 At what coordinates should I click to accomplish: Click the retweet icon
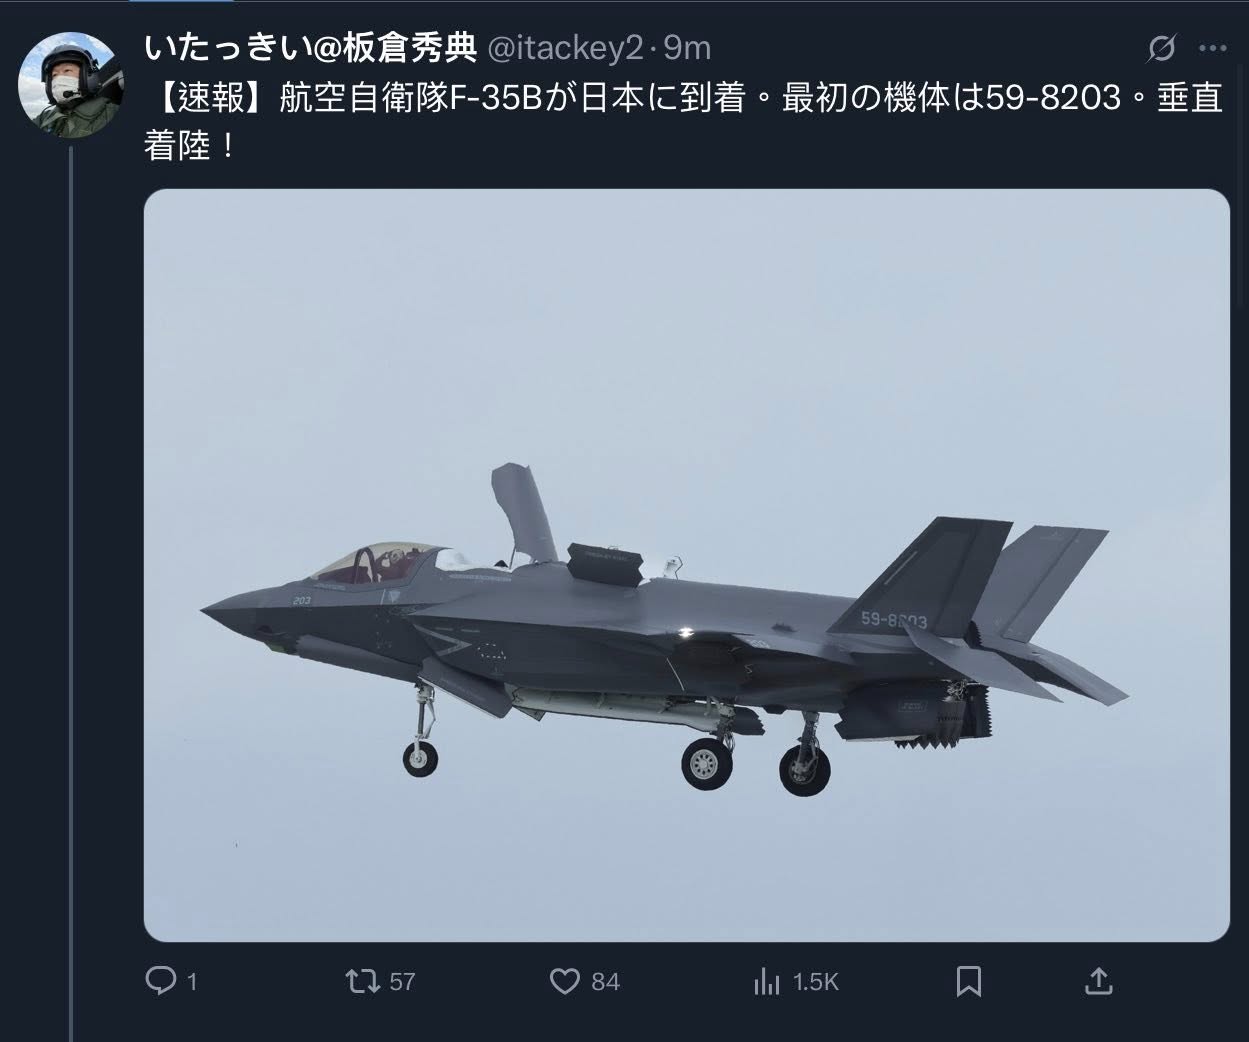click(362, 981)
